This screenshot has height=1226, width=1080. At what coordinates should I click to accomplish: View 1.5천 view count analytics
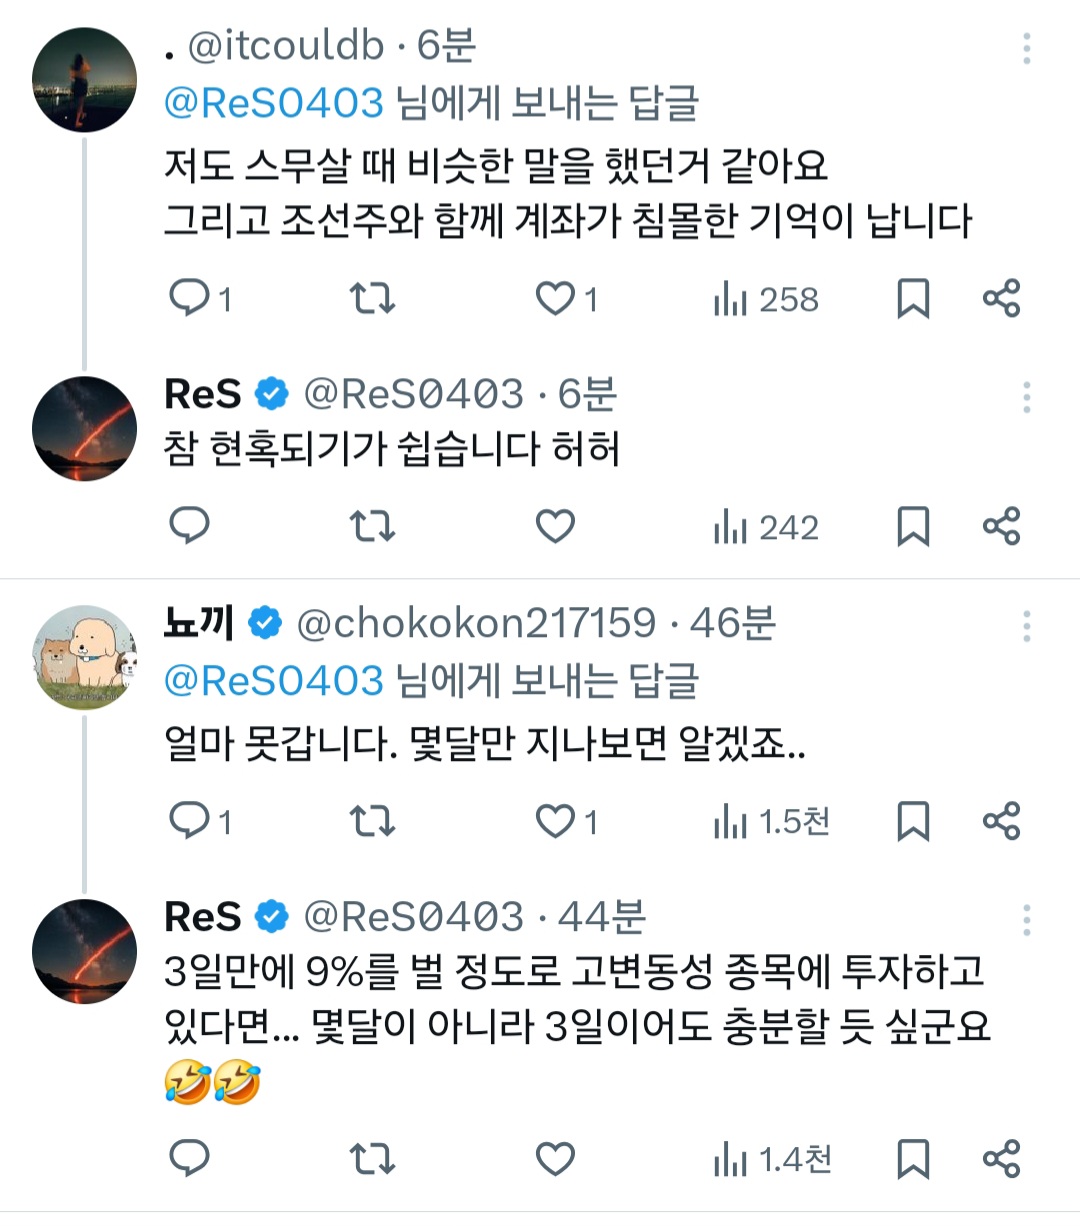pos(772,822)
